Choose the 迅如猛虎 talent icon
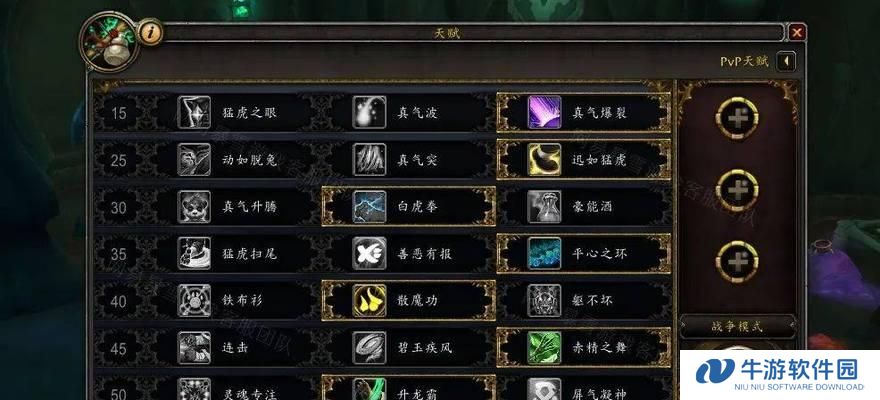880x400 pixels. click(x=544, y=160)
